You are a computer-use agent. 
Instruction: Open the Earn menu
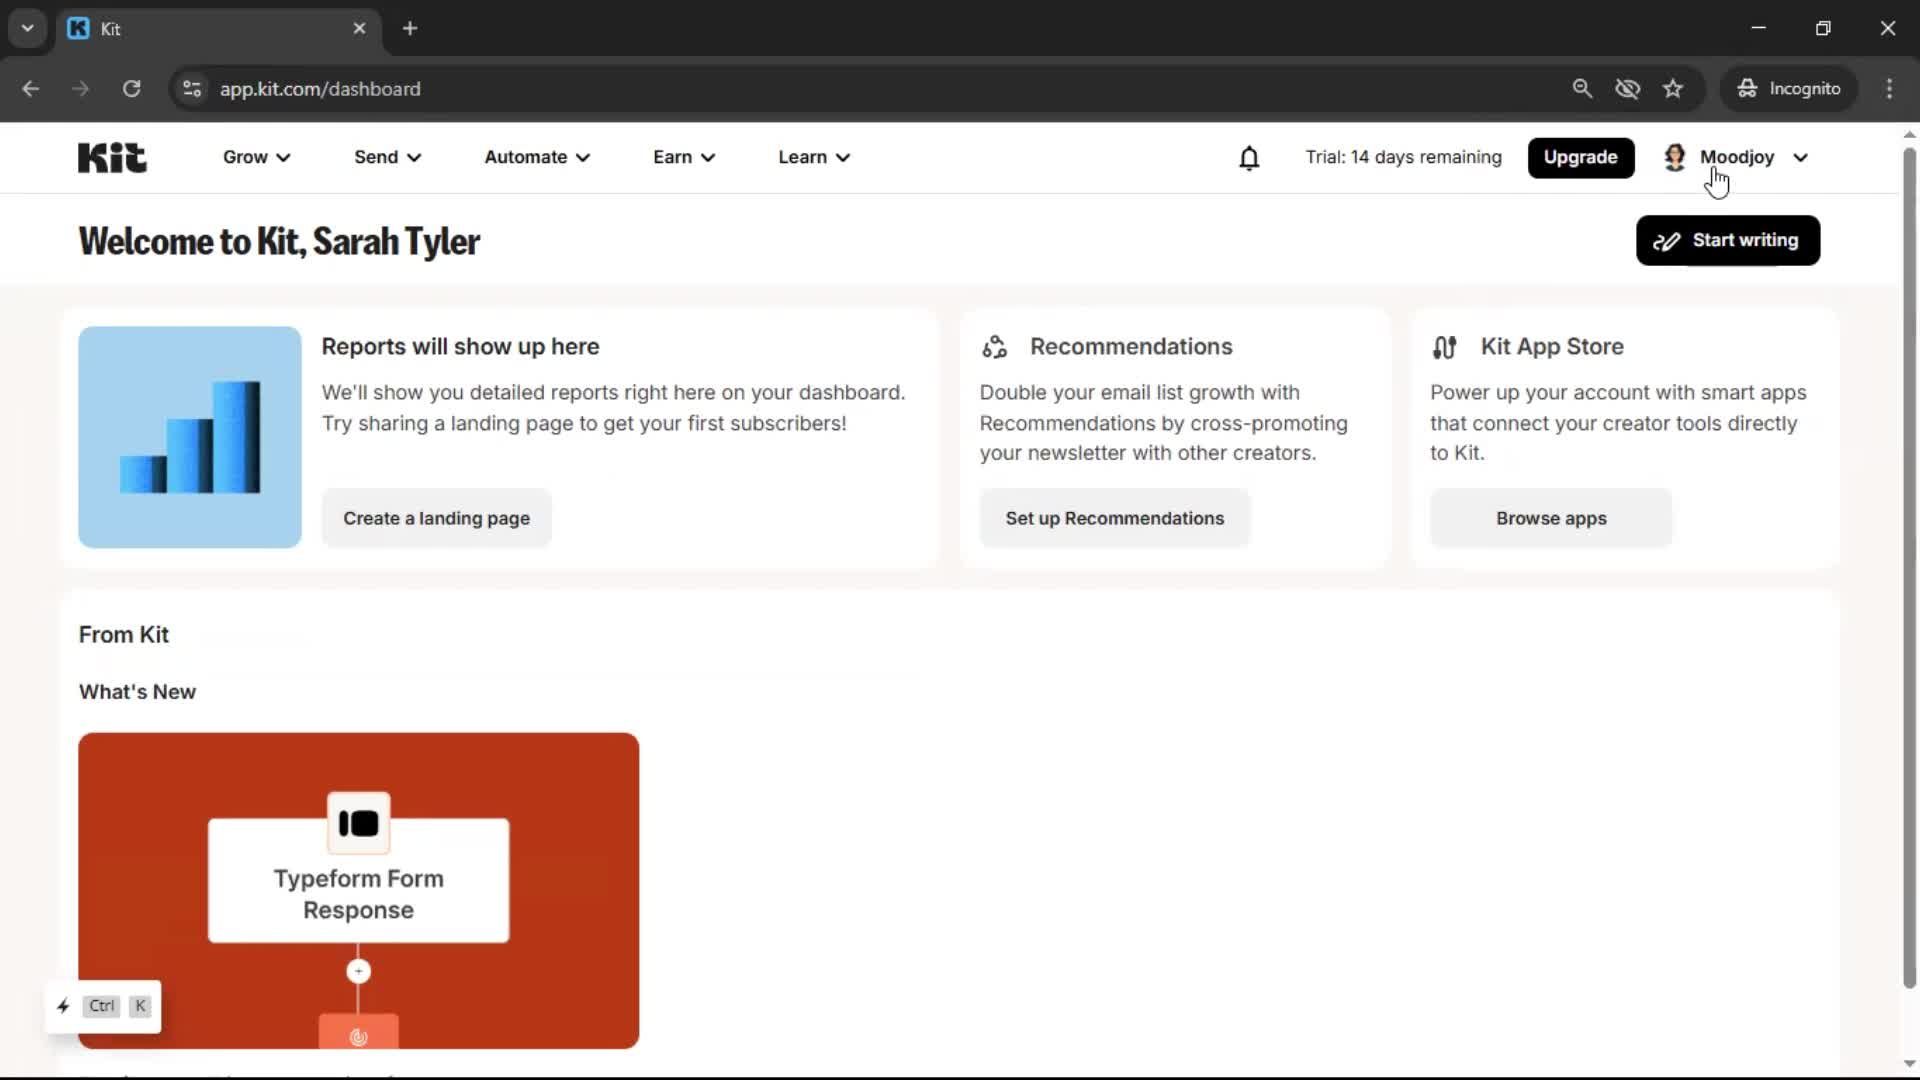[x=684, y=157]
